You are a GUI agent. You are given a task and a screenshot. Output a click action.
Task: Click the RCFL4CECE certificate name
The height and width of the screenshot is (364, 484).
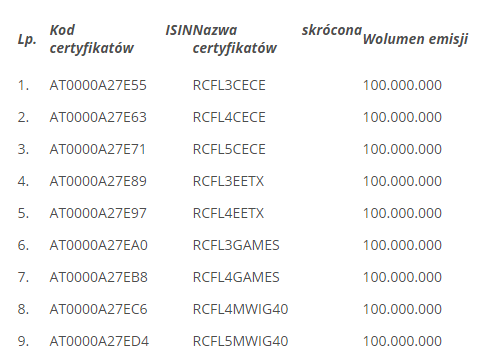click(229, 117)
